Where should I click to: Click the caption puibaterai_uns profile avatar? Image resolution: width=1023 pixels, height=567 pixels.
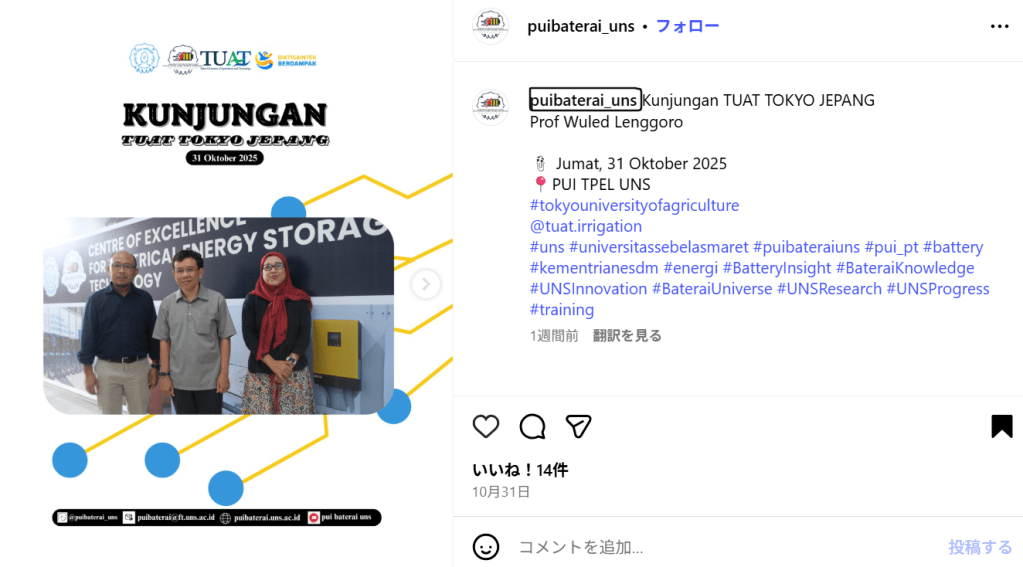[x=491, y=107]
